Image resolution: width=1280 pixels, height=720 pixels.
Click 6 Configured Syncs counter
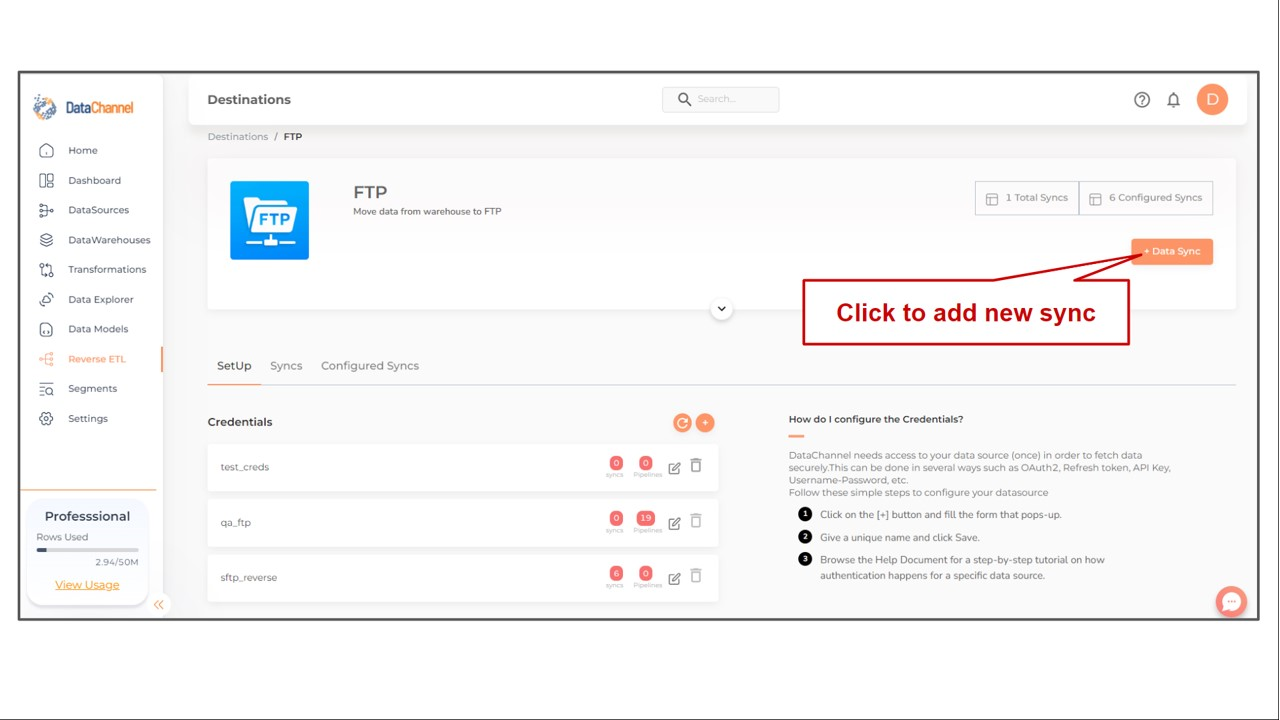[x=1146, y=198]
